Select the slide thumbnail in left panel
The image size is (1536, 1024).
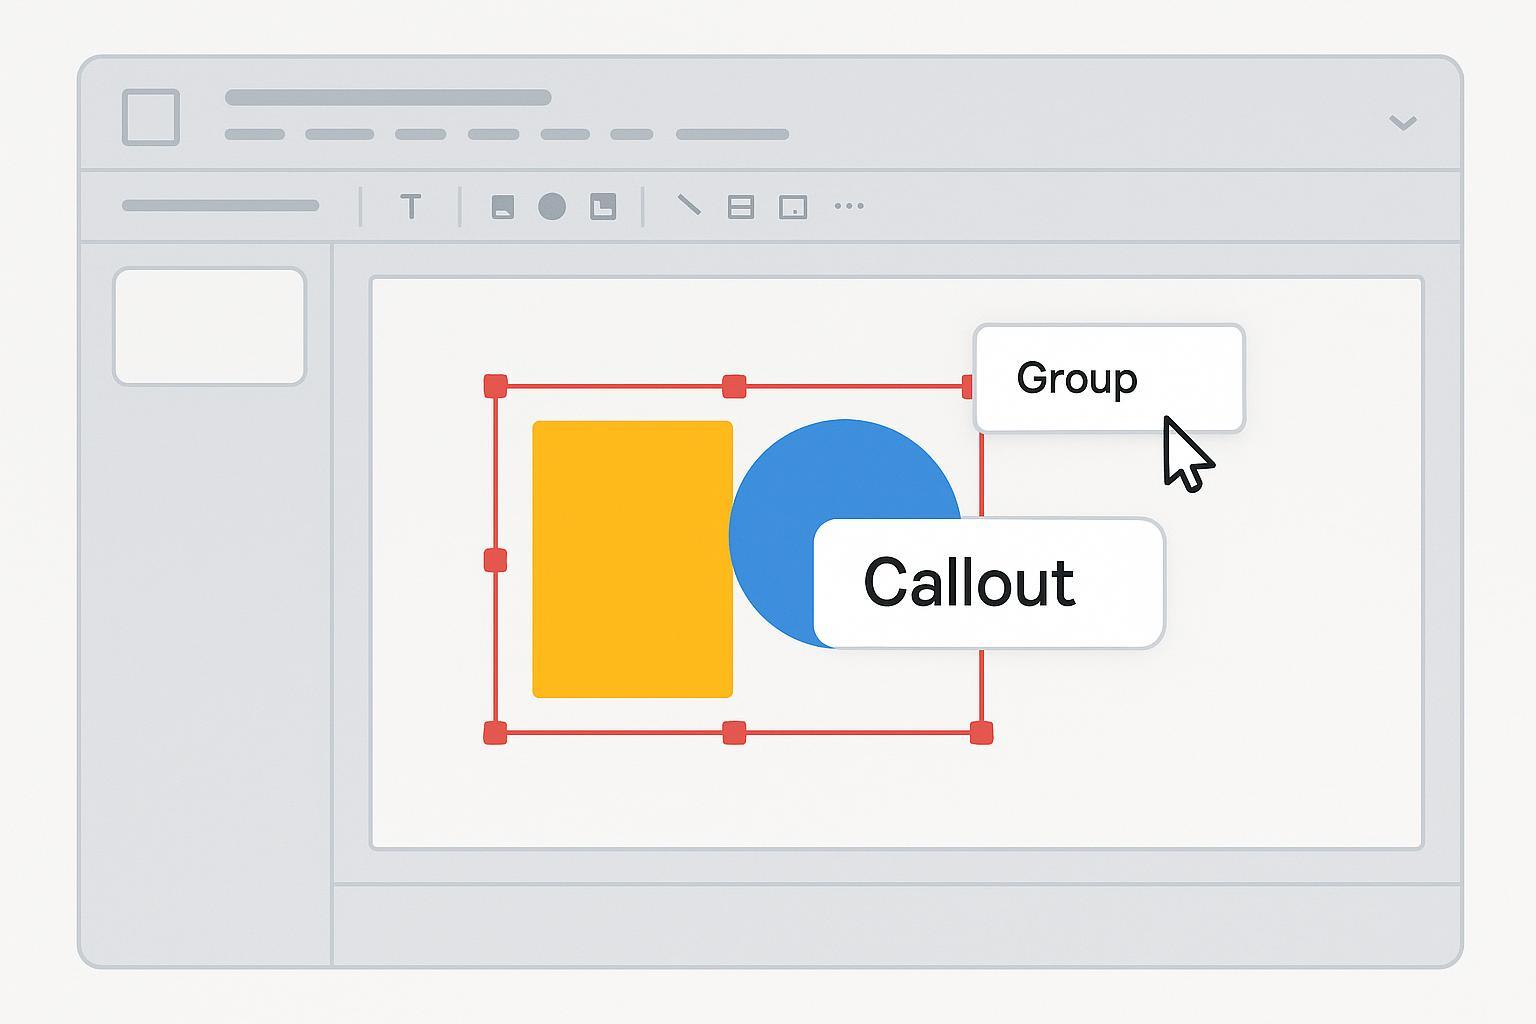pos(209,326)
